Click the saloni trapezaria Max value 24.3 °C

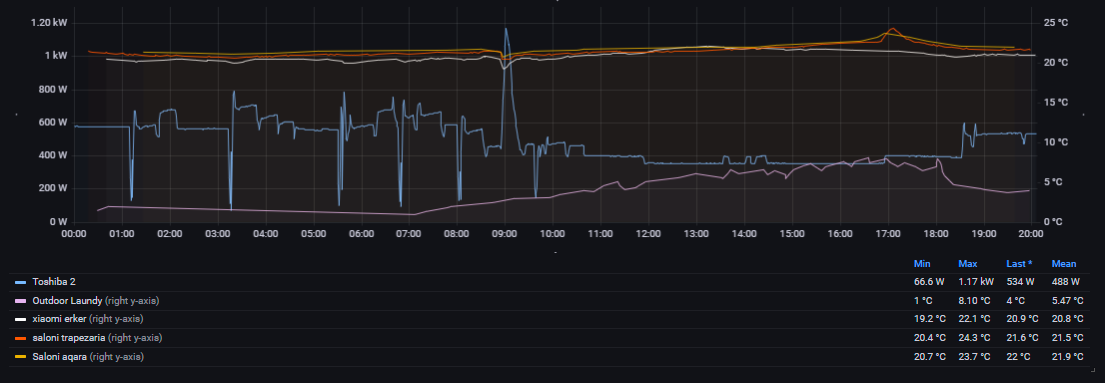point(975,339)
